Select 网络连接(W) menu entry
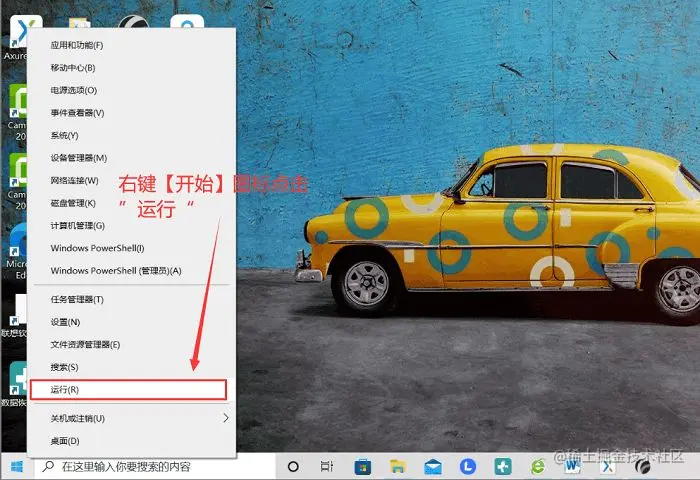 (131, 180)
